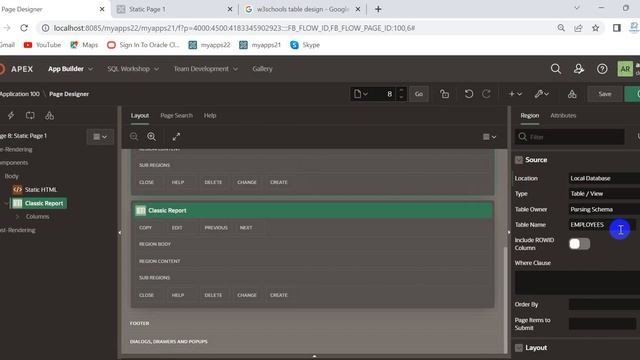This screenshot has width=640, height=360.
Task: Open Page Shared Components tab in left pane
Action: (49, 116)
